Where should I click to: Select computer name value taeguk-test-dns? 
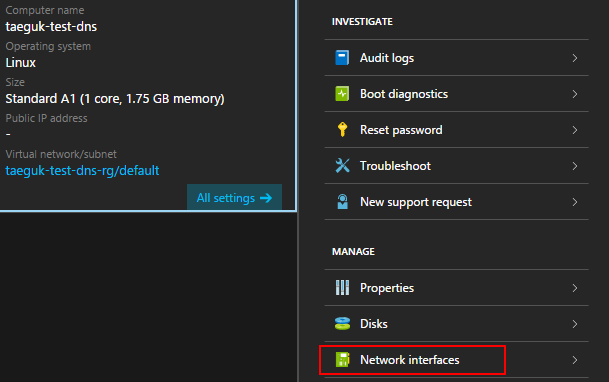tap(51, 27)
